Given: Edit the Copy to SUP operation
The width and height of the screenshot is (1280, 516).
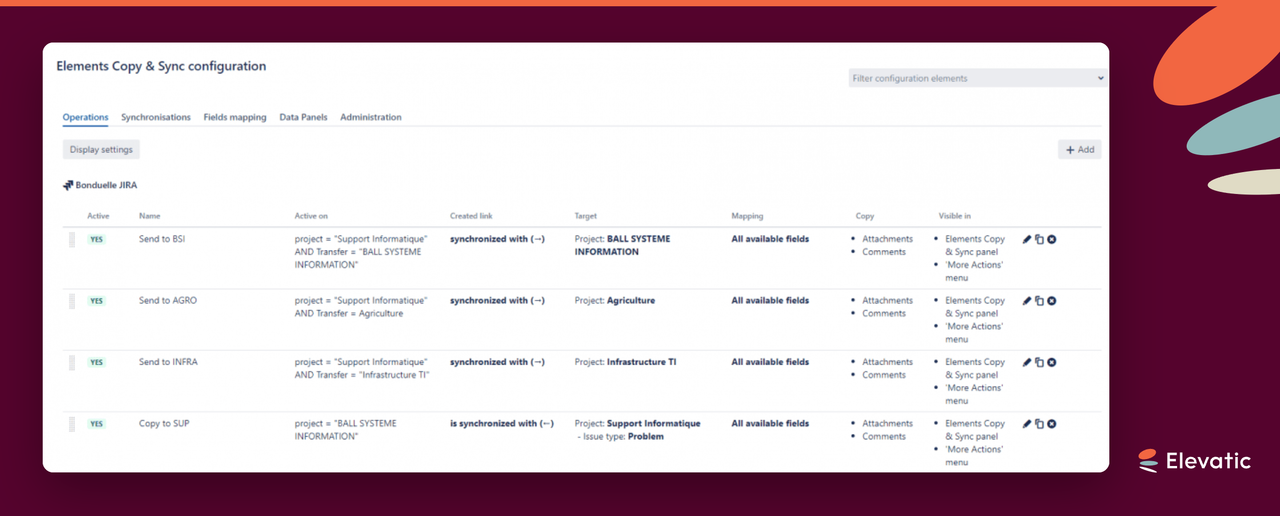Looking at the screenshot, I should 1027,424.
